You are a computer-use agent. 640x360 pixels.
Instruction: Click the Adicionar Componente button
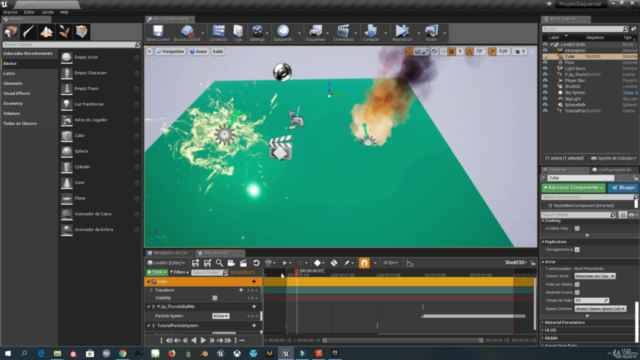(x=573, y=188)
